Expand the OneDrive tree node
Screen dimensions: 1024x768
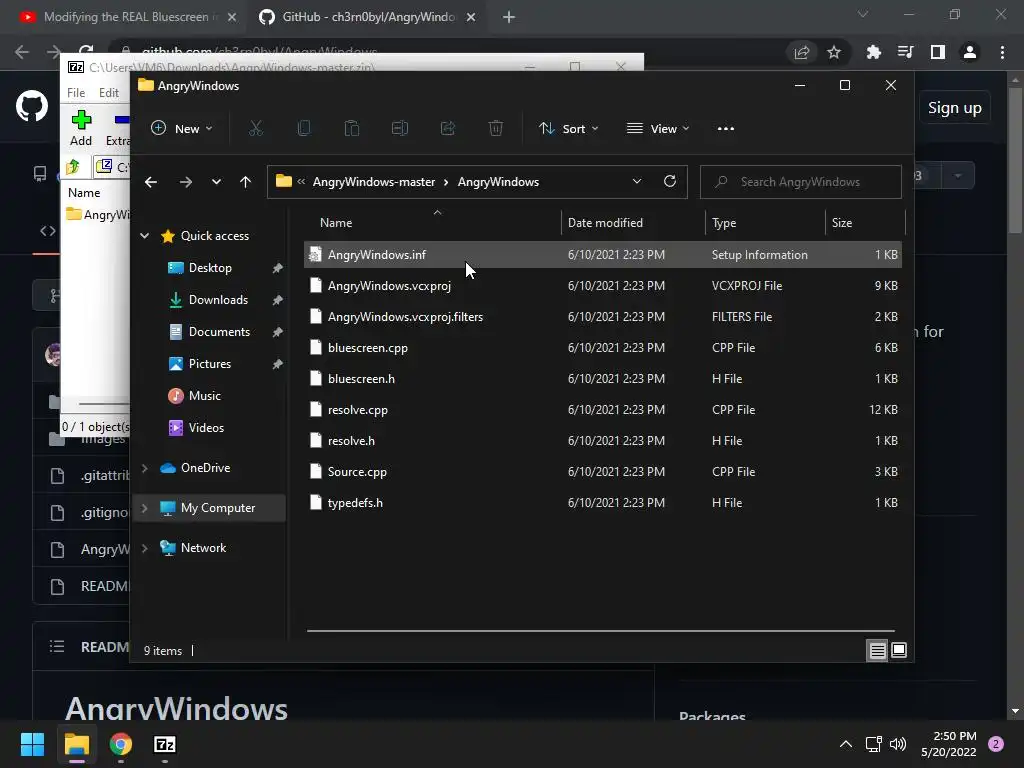click(144, 468)
